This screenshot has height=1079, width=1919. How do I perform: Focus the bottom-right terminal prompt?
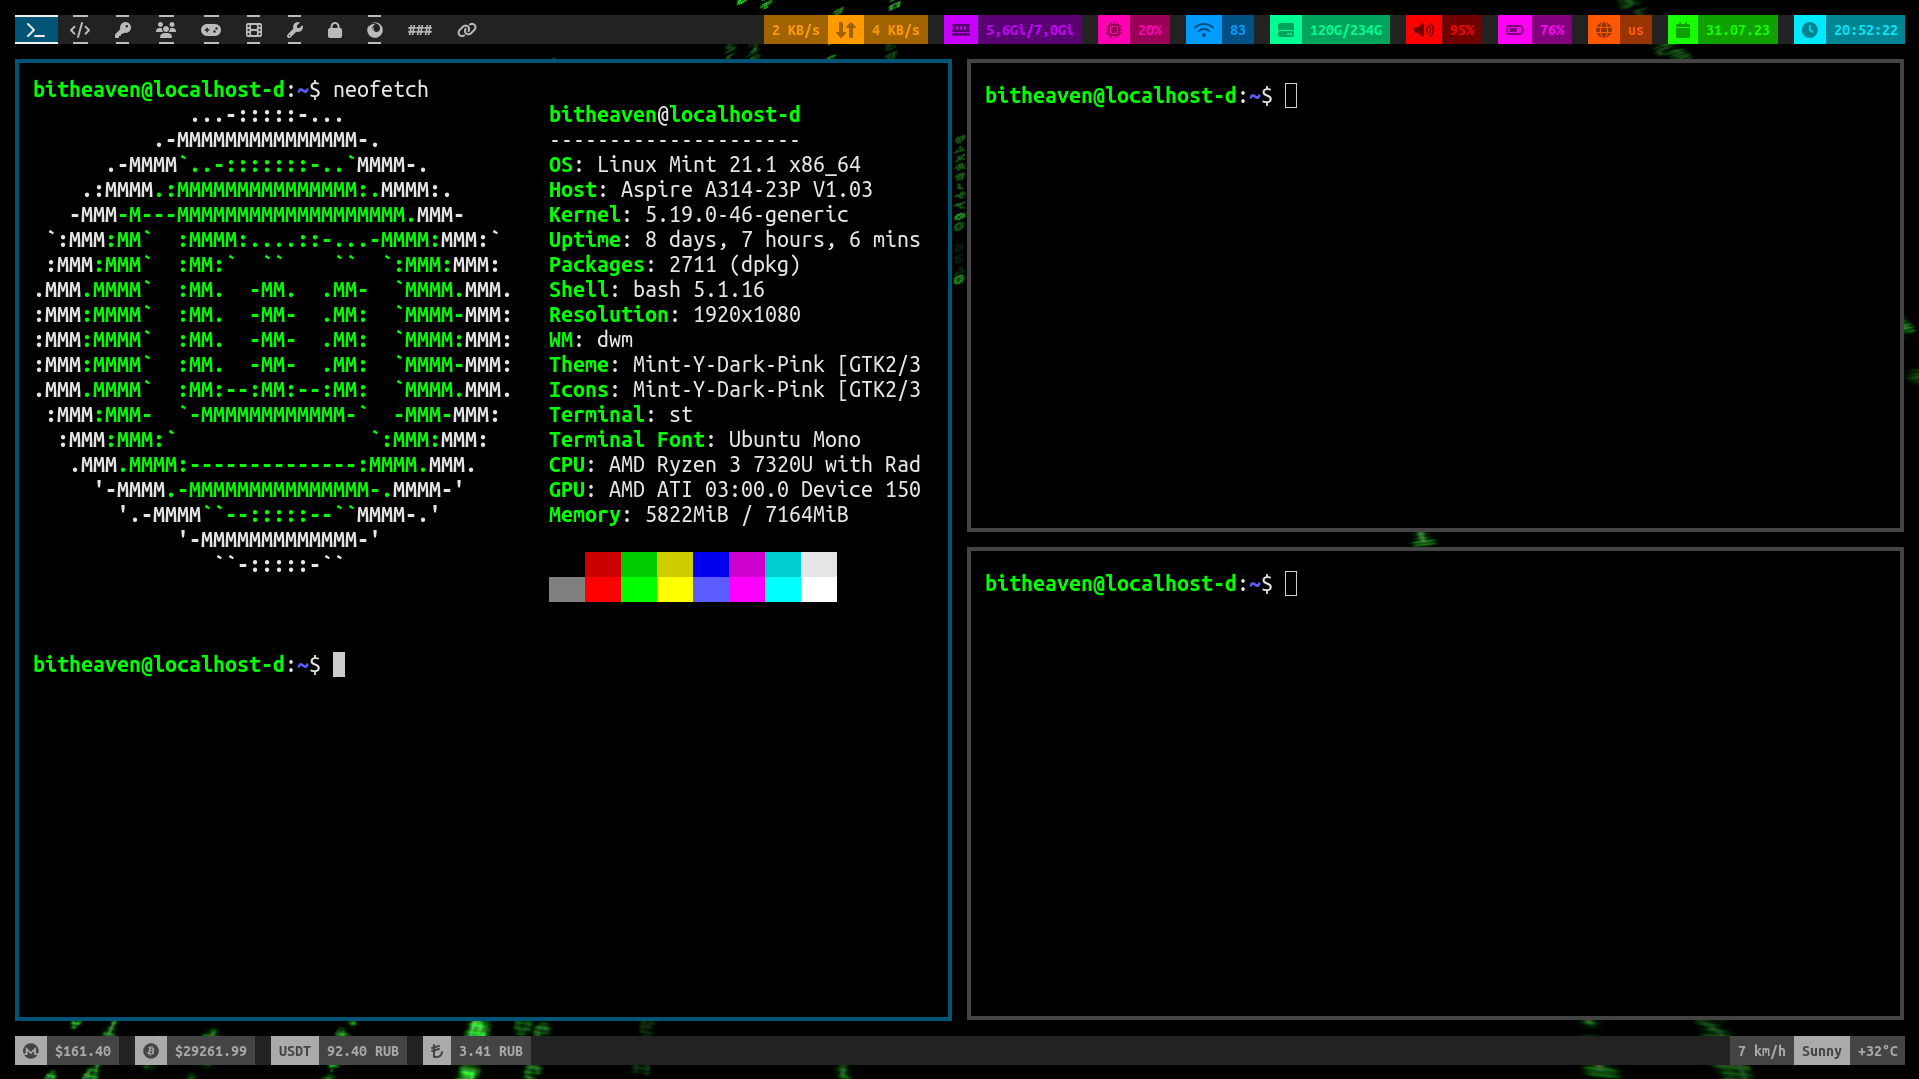1141,584
